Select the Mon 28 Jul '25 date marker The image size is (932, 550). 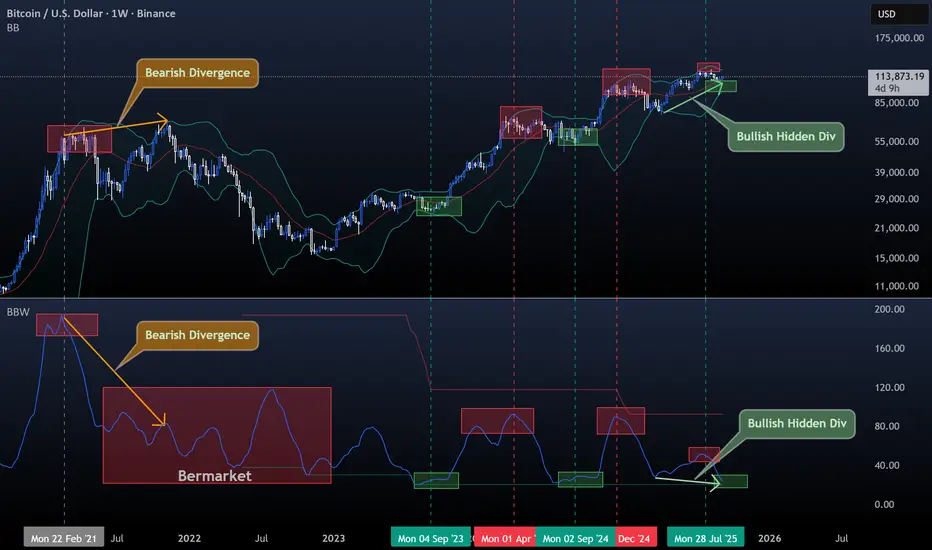tap(706, 538)
